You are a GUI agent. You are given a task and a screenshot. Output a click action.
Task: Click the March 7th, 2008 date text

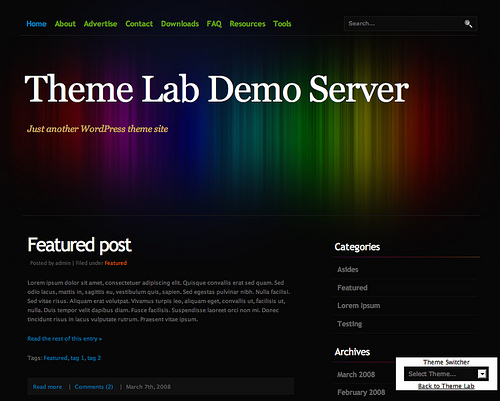(148, 387)
